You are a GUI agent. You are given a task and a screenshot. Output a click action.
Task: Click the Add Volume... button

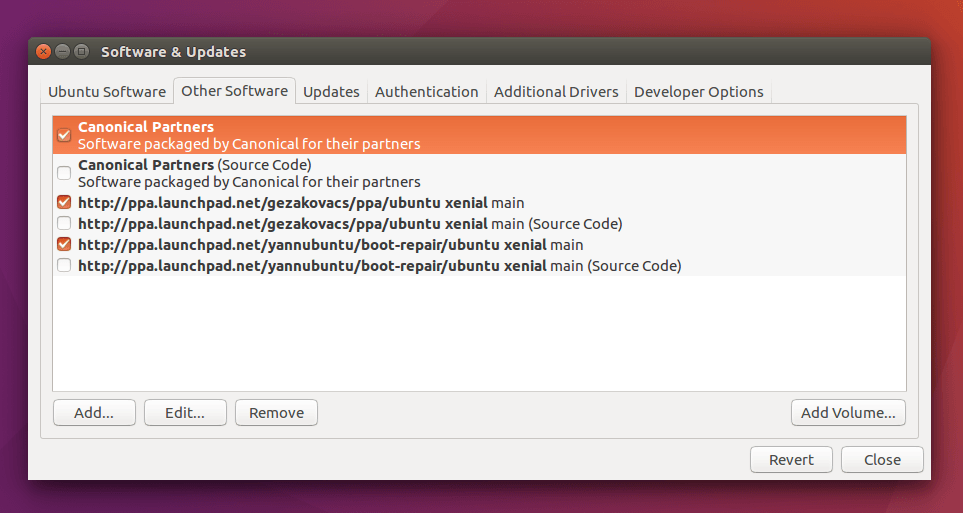tap(848, 413)
